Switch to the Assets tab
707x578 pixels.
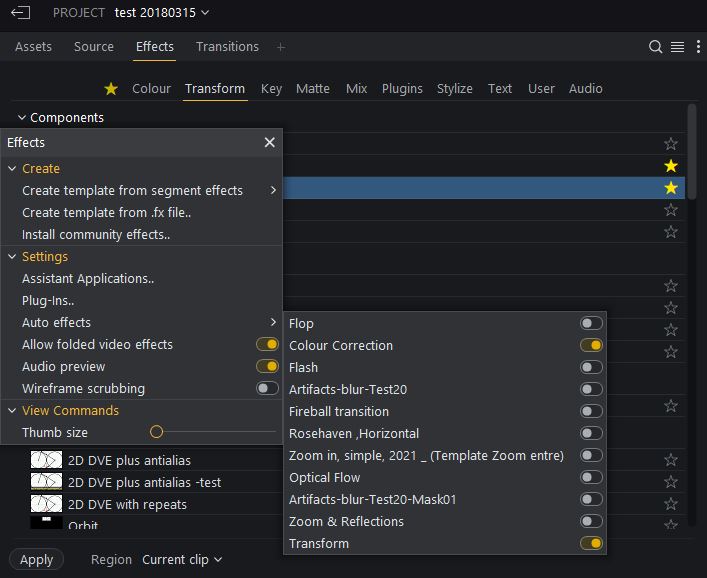[33, 46]
